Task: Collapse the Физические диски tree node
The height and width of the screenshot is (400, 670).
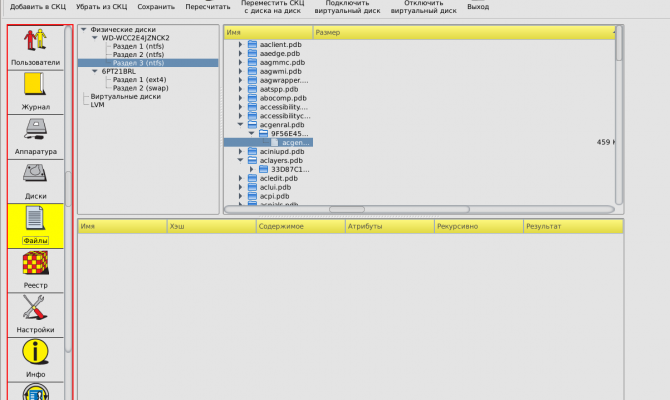Action: (84, 29)
